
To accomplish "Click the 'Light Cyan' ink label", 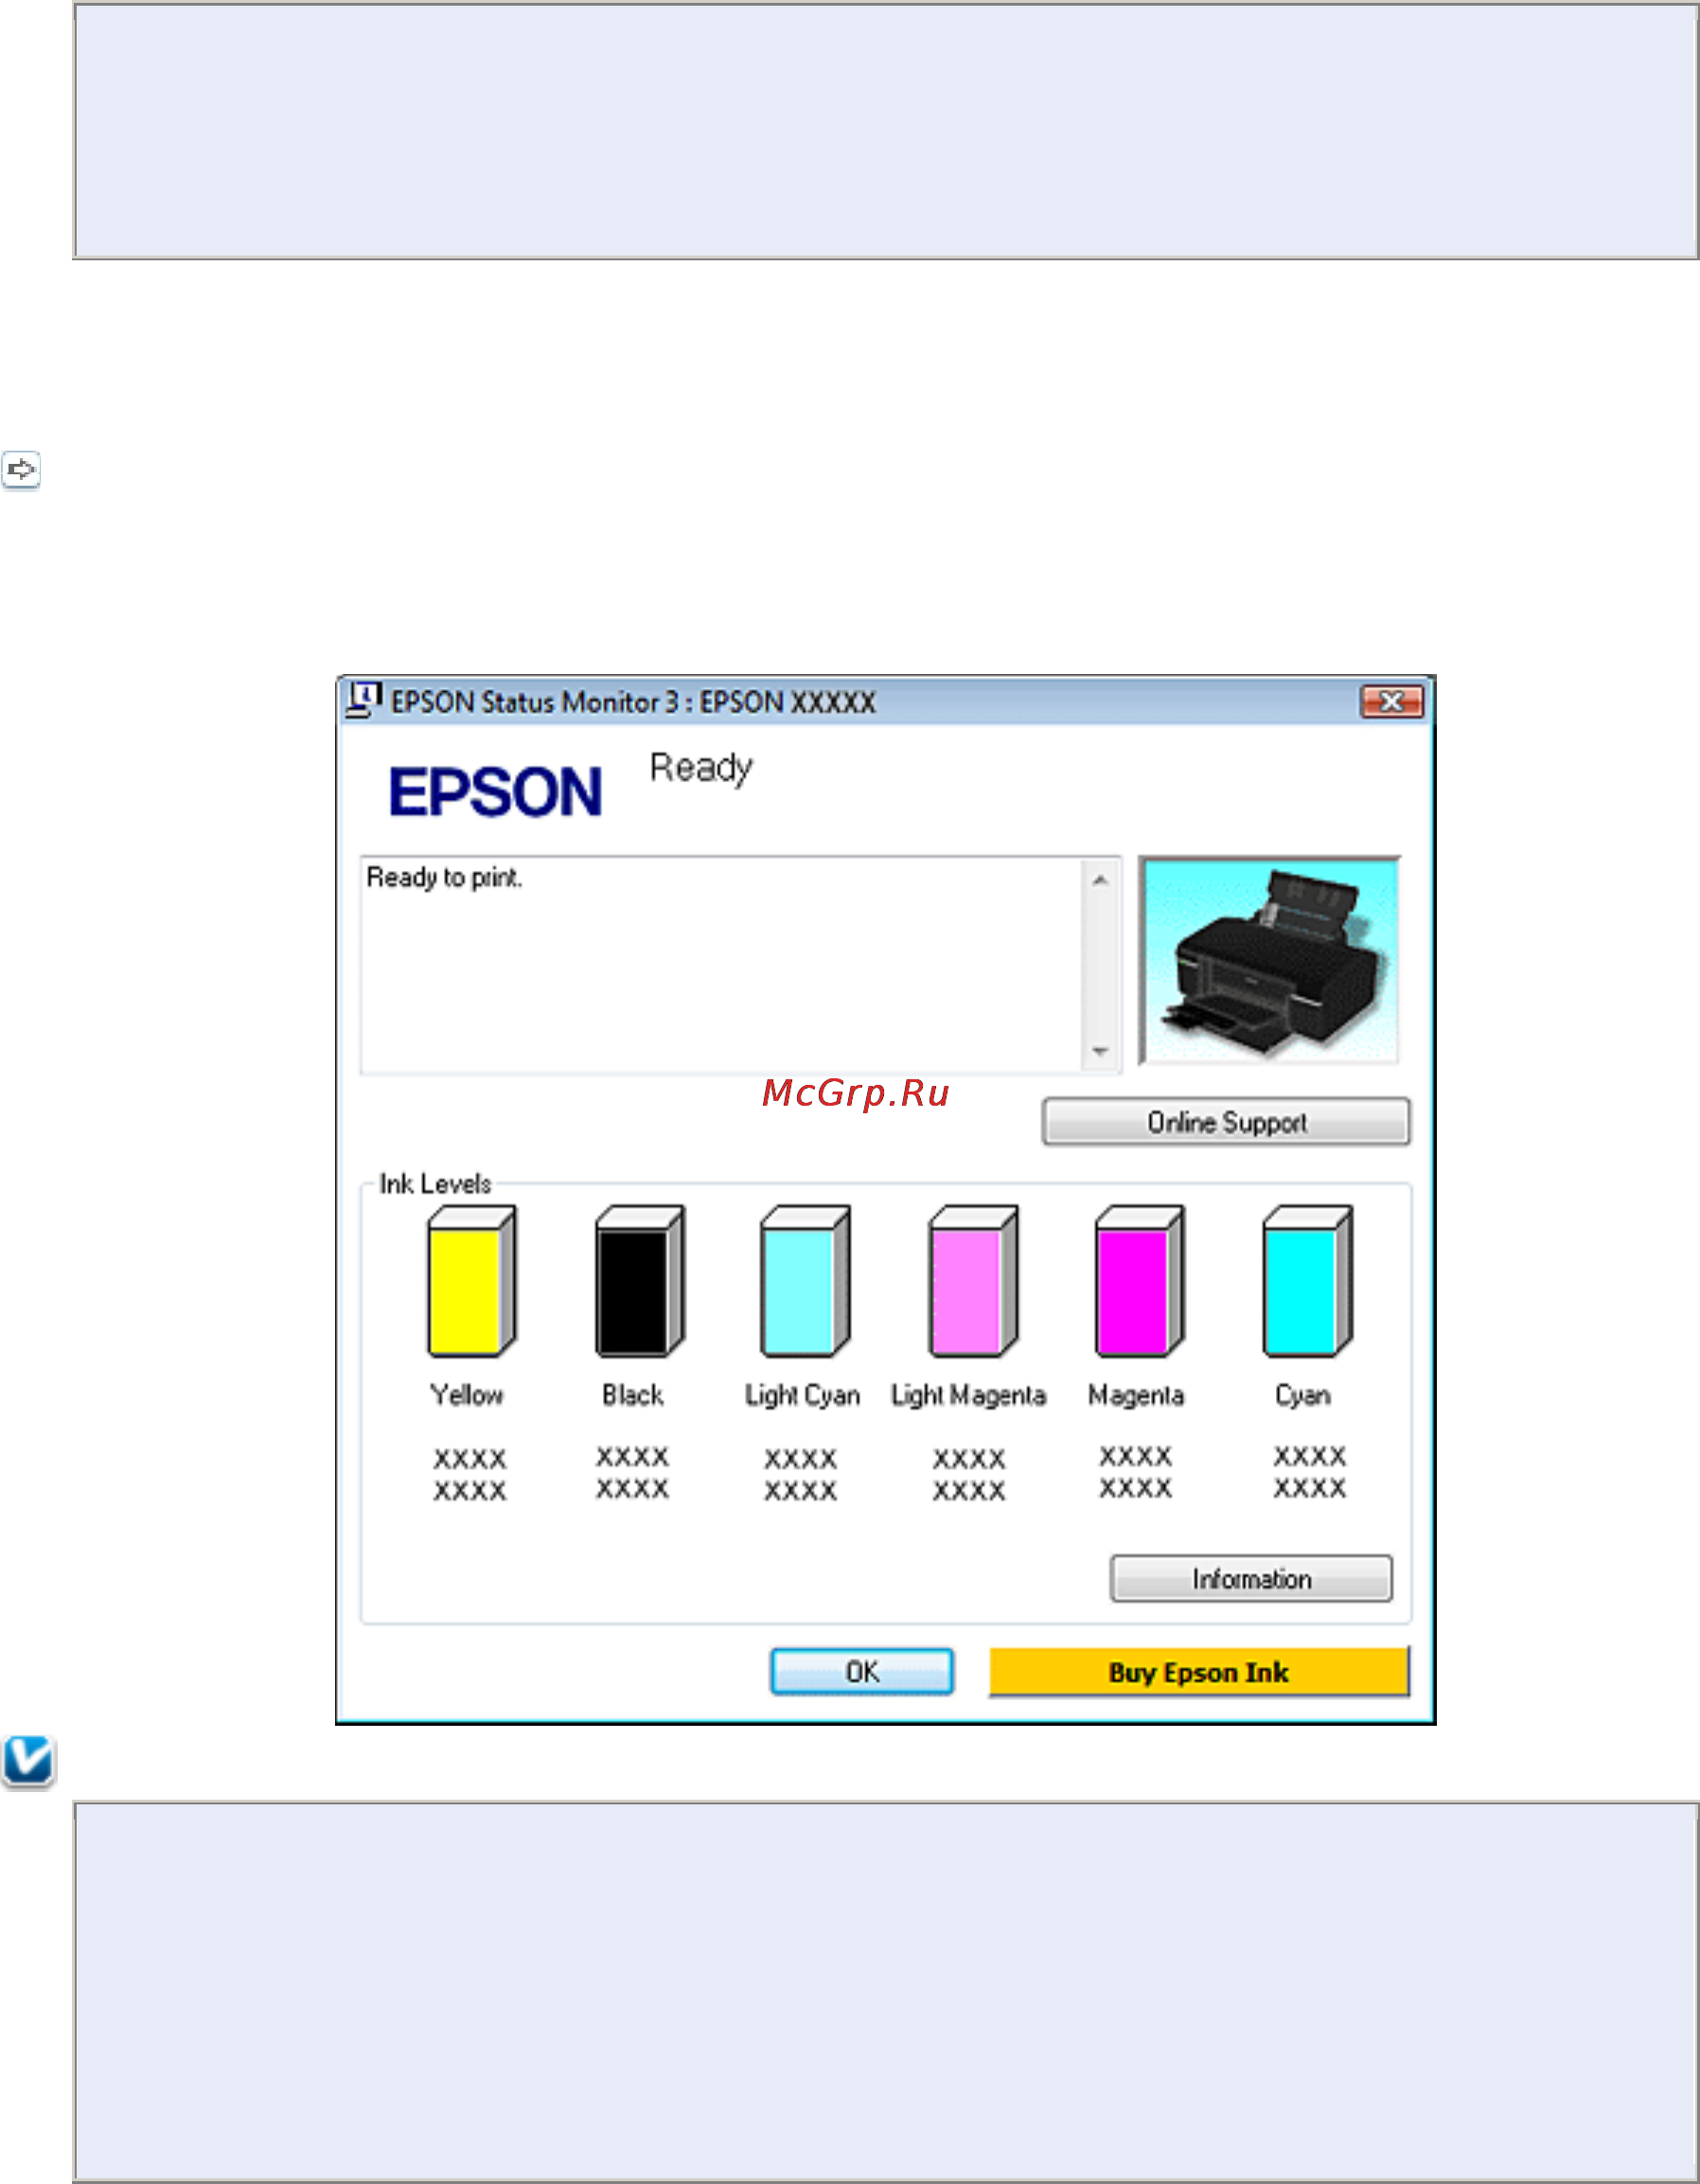I will 802,1396.
